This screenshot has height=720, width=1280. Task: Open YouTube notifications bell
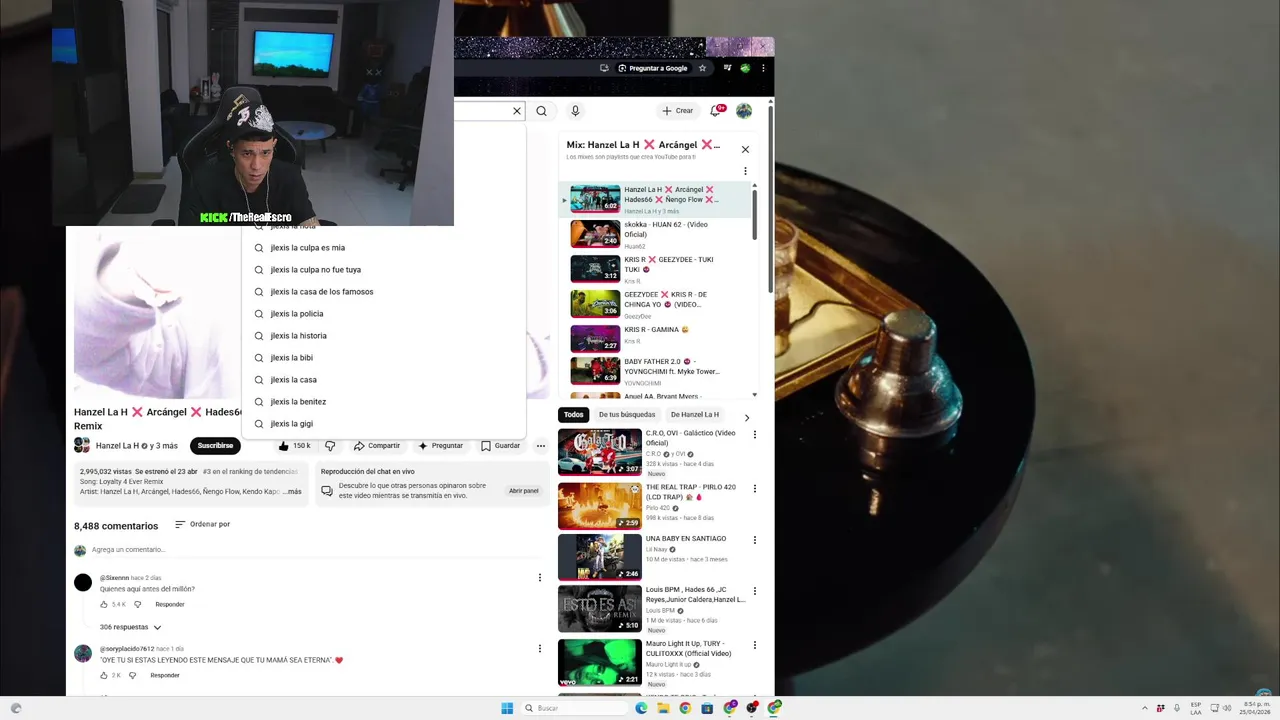[716, 111]
